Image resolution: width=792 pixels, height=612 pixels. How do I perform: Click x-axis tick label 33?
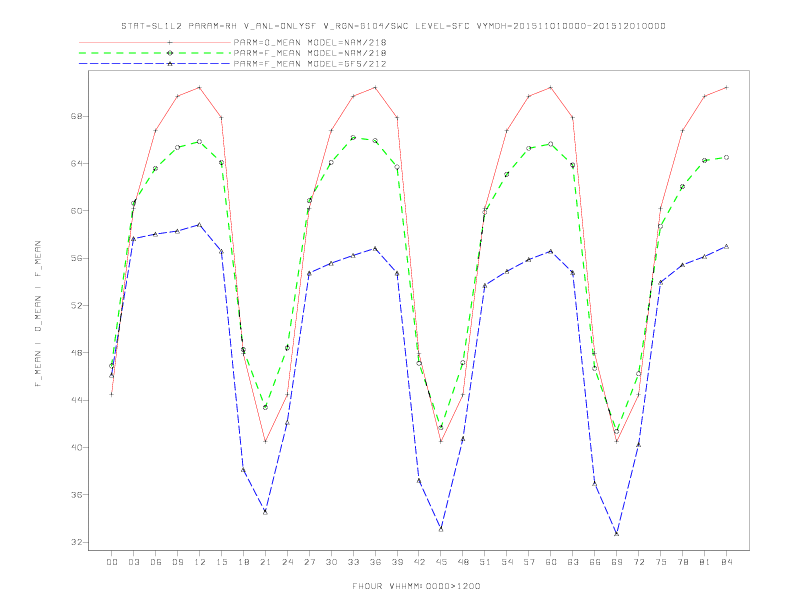353,562
